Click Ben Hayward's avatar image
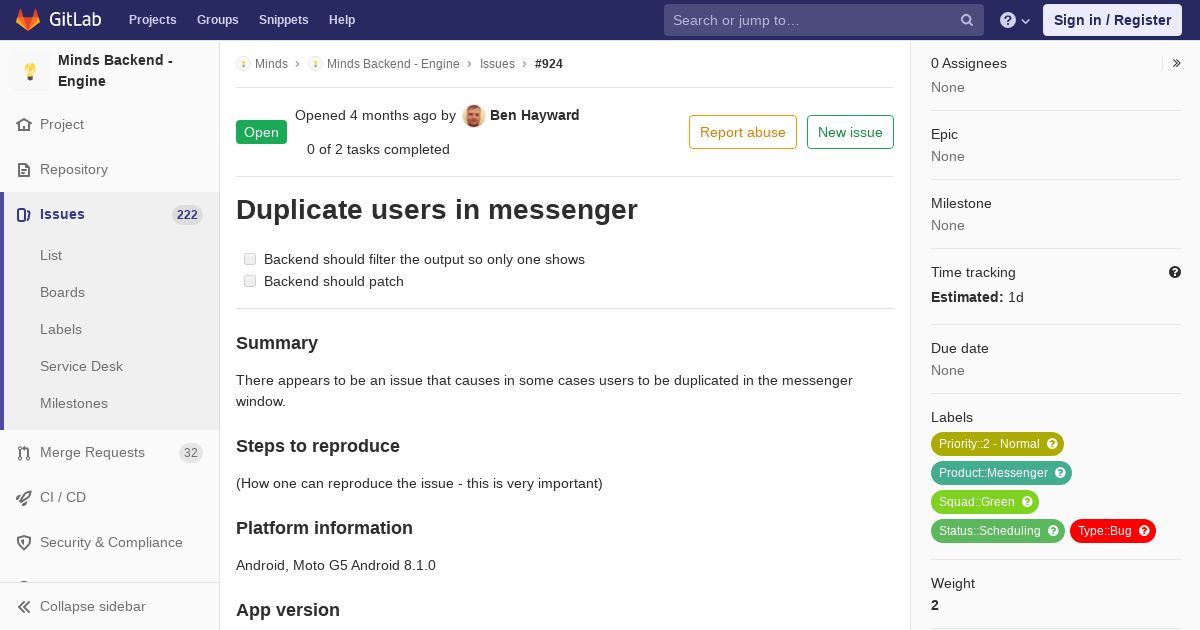This screenshot has width=1200, height=630. click(x=474, y=116)
